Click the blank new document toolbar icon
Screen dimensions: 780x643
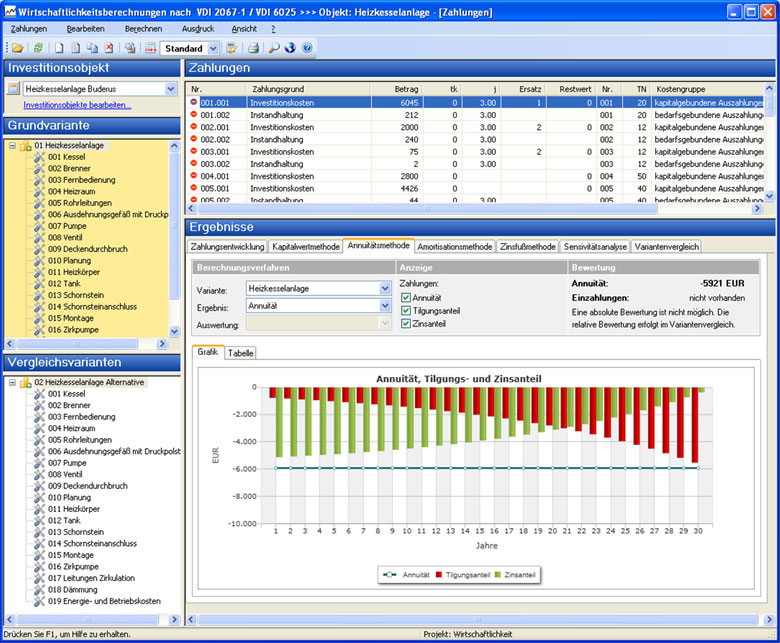pos(60,48)
